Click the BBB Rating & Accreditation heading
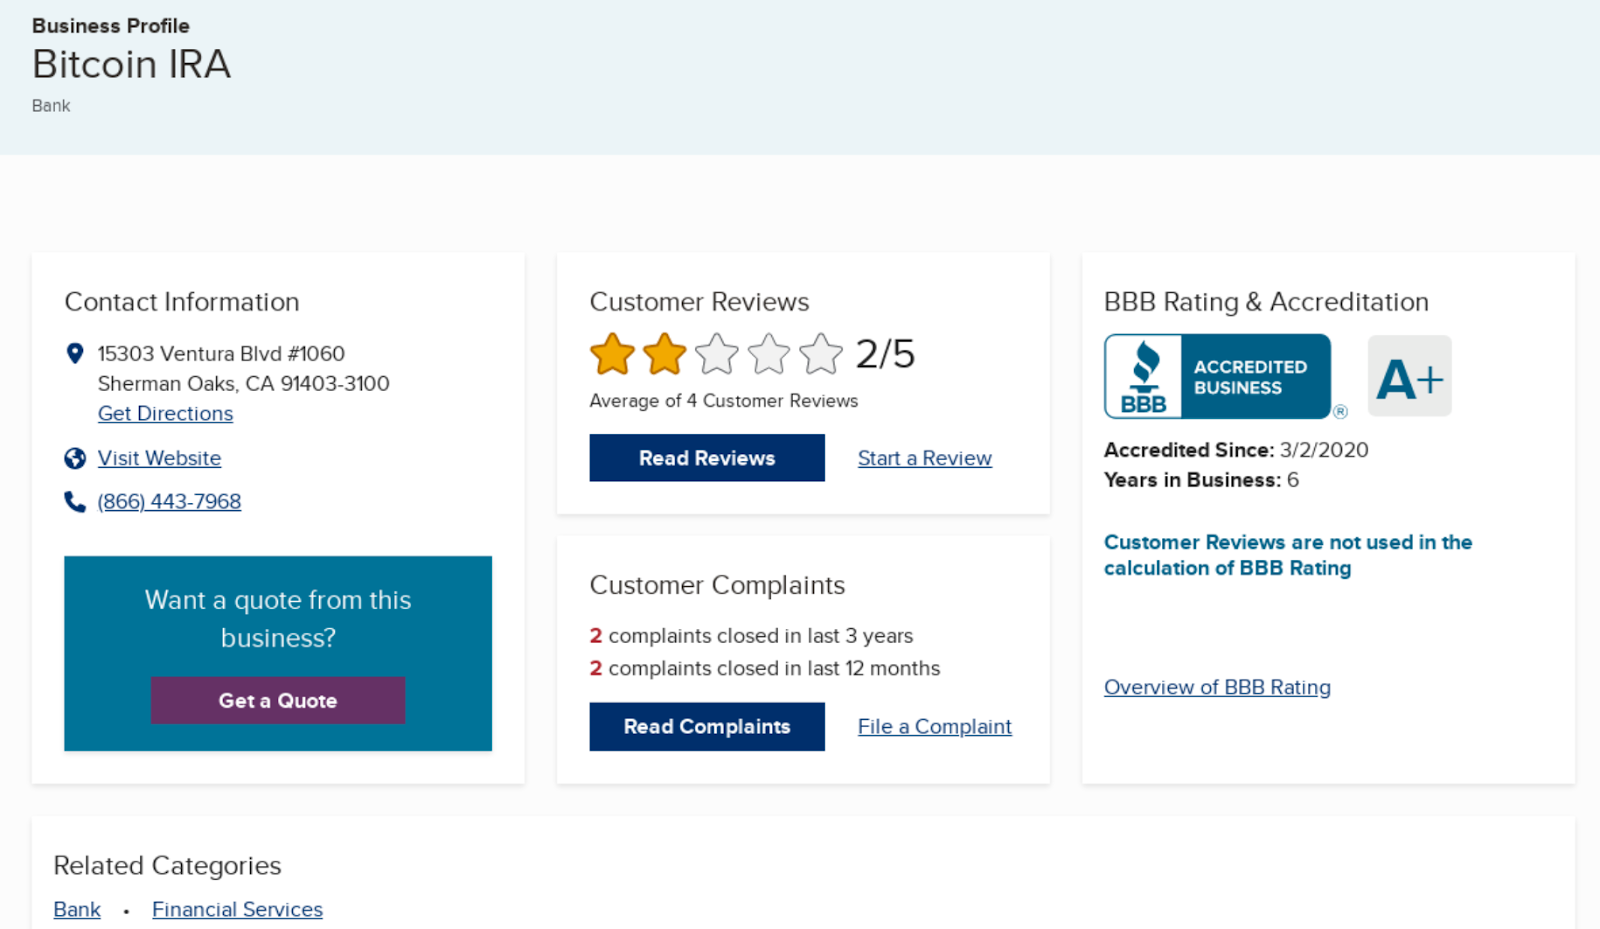This screenshot has height=929, width=1600. pos(1266,302)
